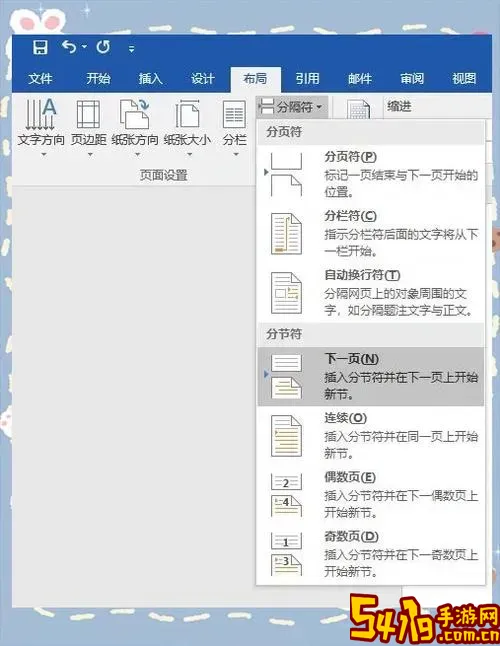Choose 连续(O) continuous section break
This screenshot has height=646, width=500.
pyautogui.click(x=371, y=436)
